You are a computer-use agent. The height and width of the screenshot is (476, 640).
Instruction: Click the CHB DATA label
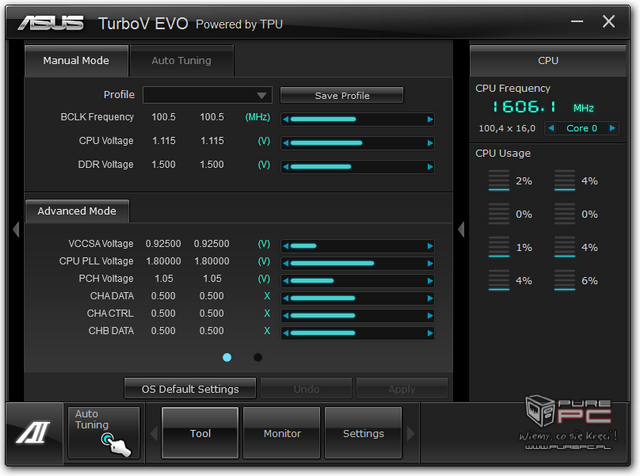111,331
